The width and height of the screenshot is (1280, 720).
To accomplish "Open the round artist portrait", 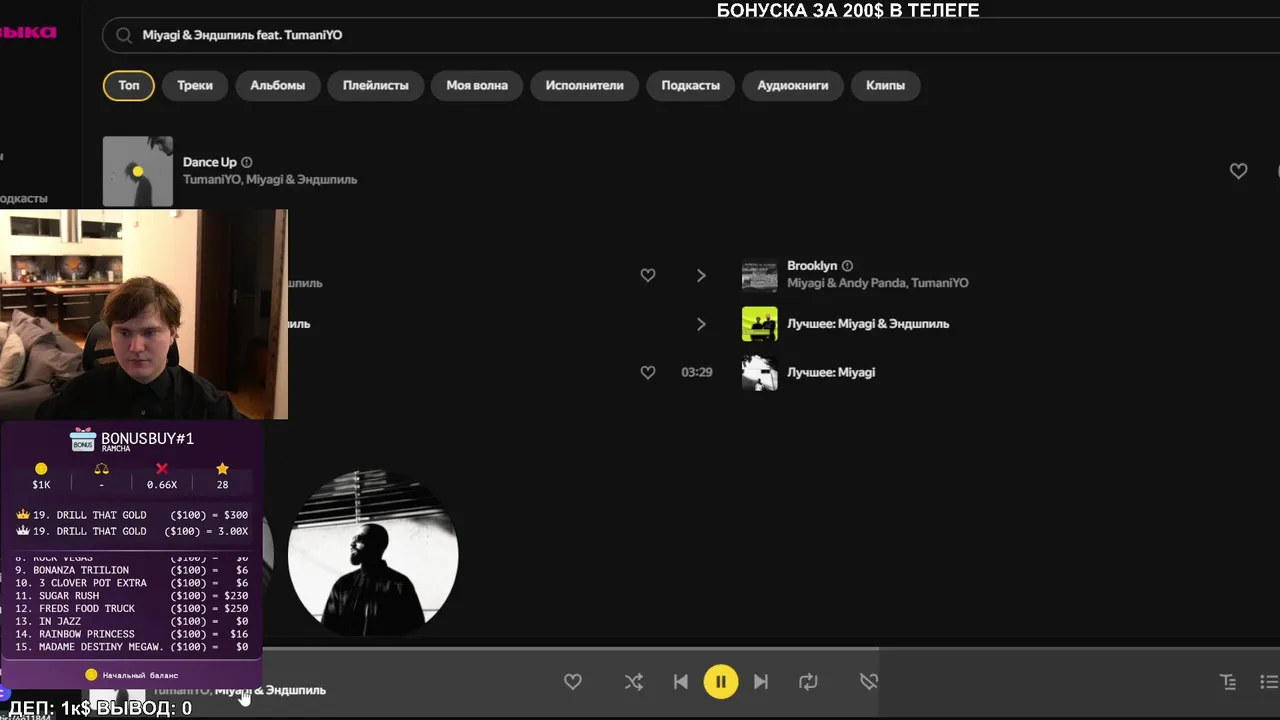I will pyautogui.click(x=373, y=553).
